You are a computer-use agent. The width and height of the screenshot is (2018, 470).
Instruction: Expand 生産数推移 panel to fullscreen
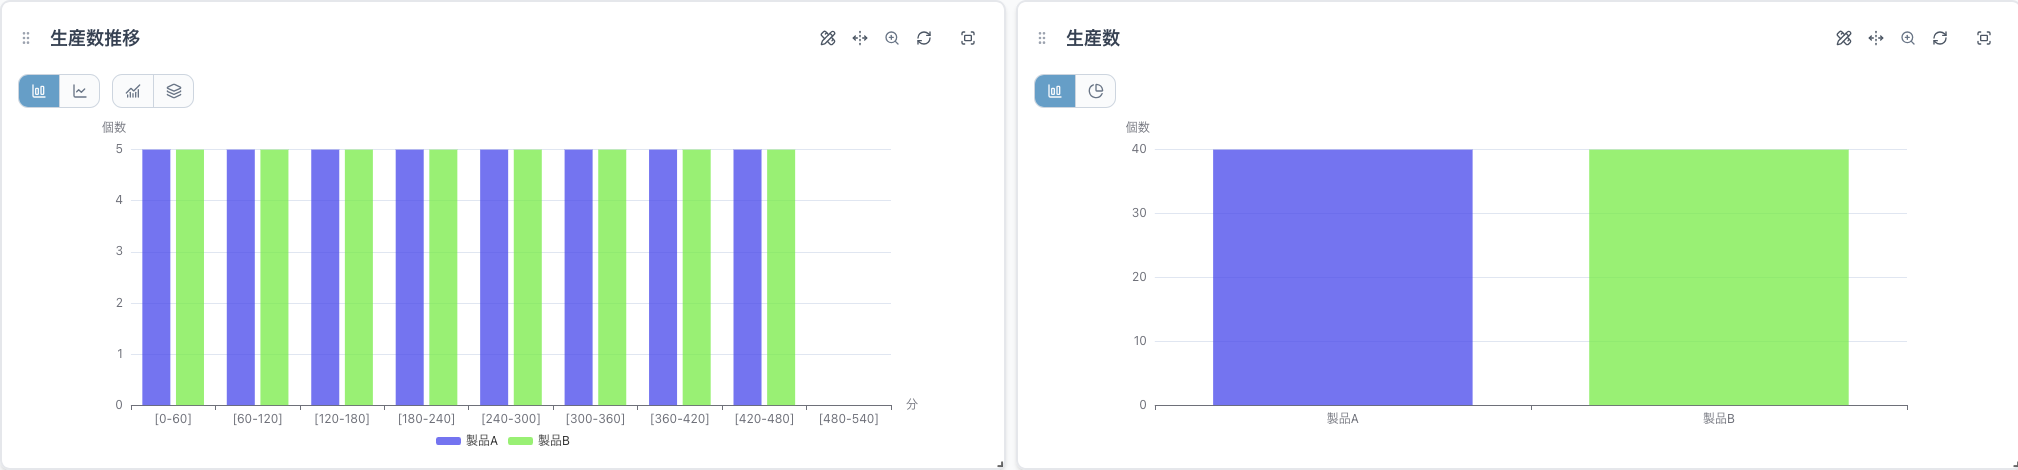click(x=968, y=38)
